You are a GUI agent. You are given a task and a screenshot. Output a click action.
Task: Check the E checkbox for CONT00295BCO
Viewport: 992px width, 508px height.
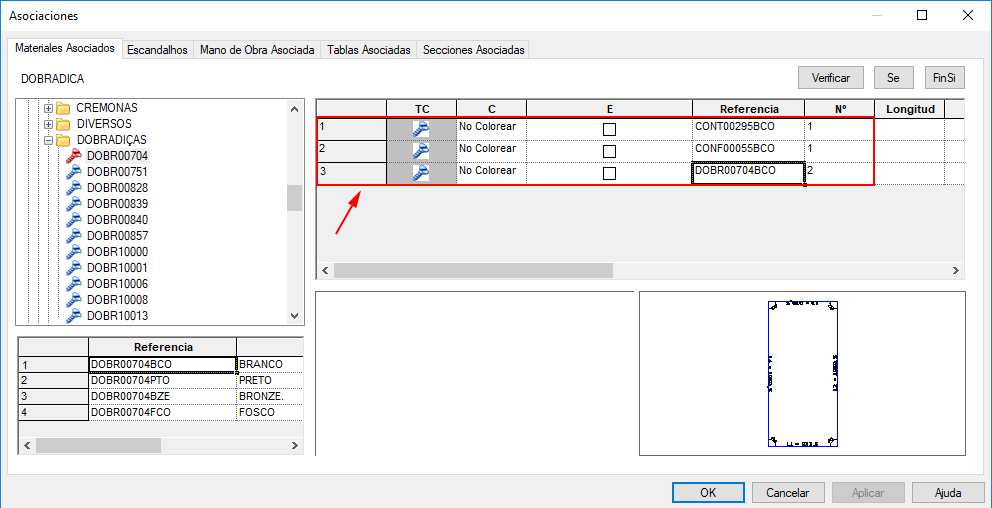[x=609, y=129]
